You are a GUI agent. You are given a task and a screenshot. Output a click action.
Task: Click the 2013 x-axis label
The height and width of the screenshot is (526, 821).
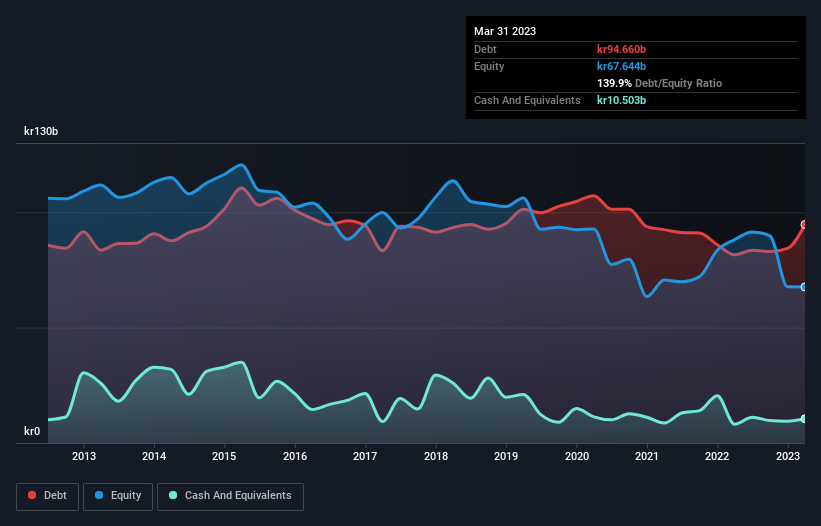pyautogui.click(x=84, y=456)
